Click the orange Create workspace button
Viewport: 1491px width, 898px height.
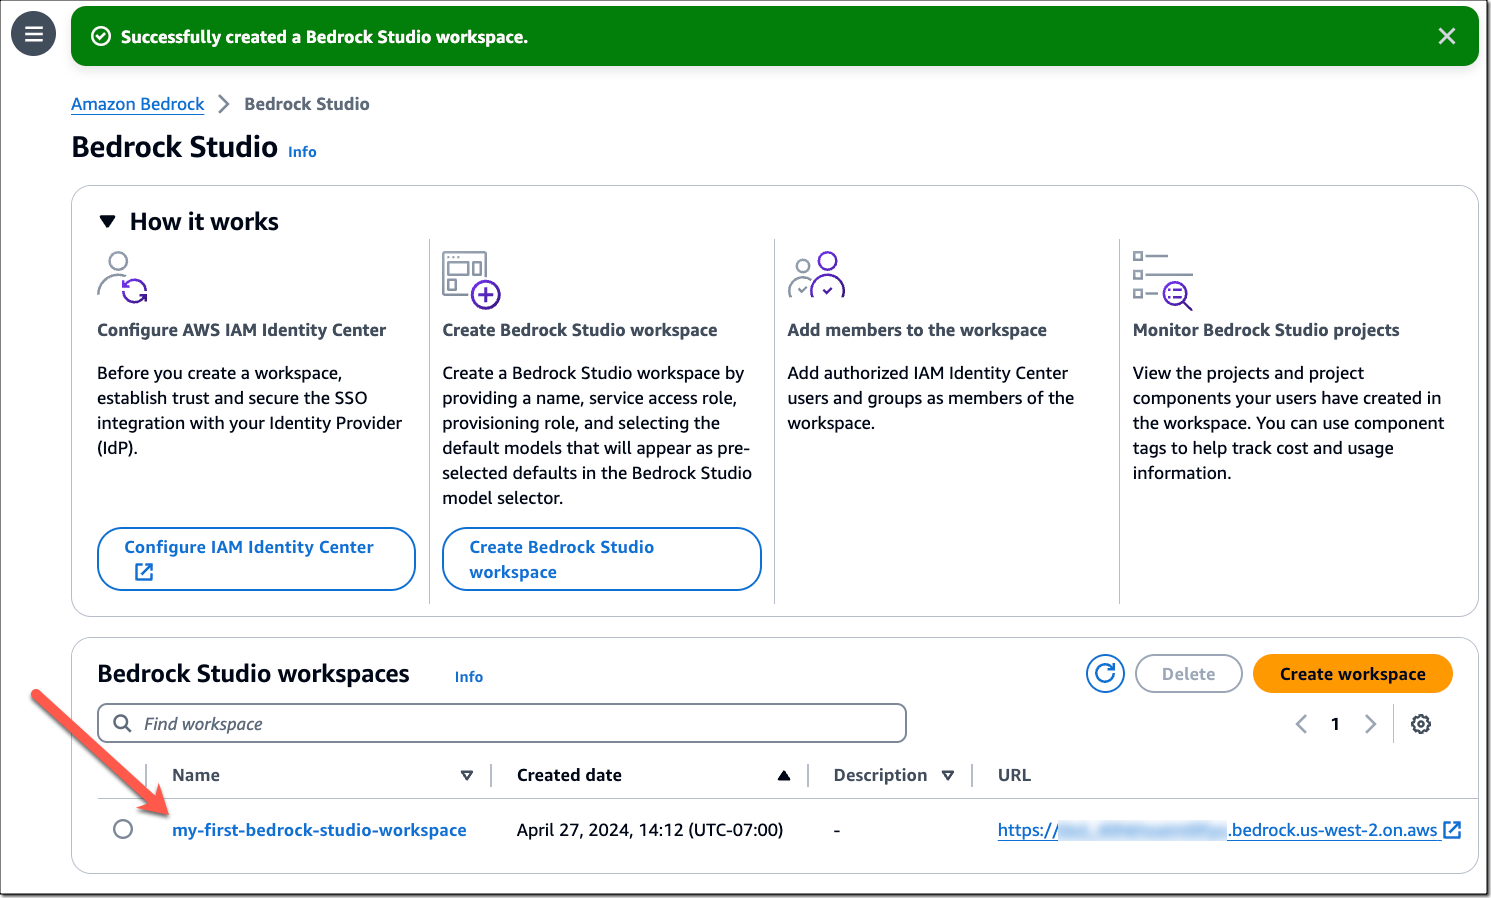[1352, 674]
